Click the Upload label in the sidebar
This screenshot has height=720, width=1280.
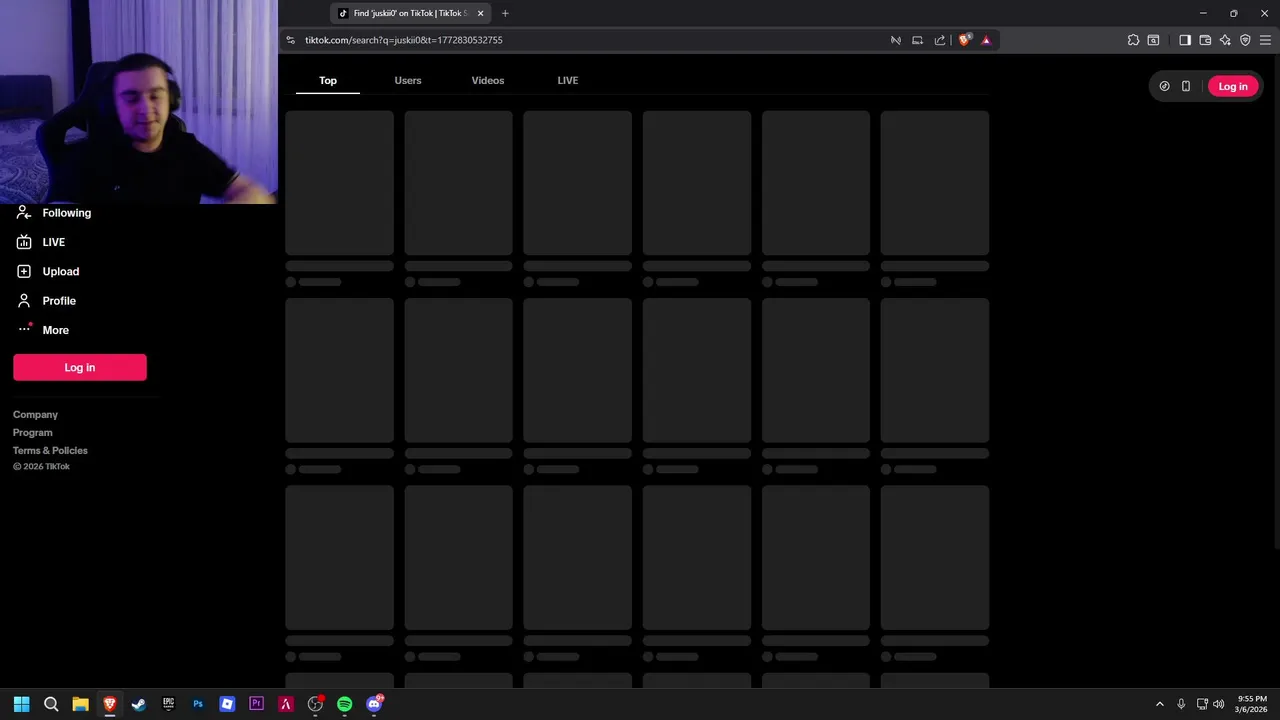[61, 271]
